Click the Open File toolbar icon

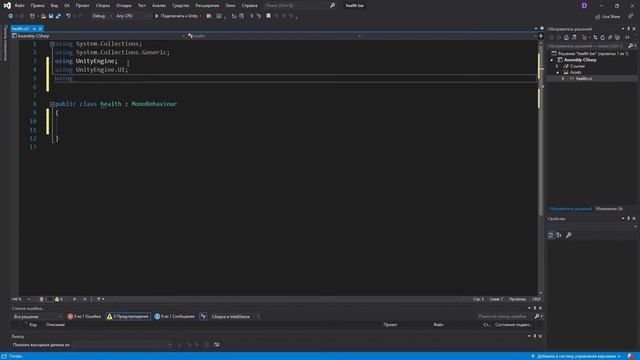pos(43,16)
